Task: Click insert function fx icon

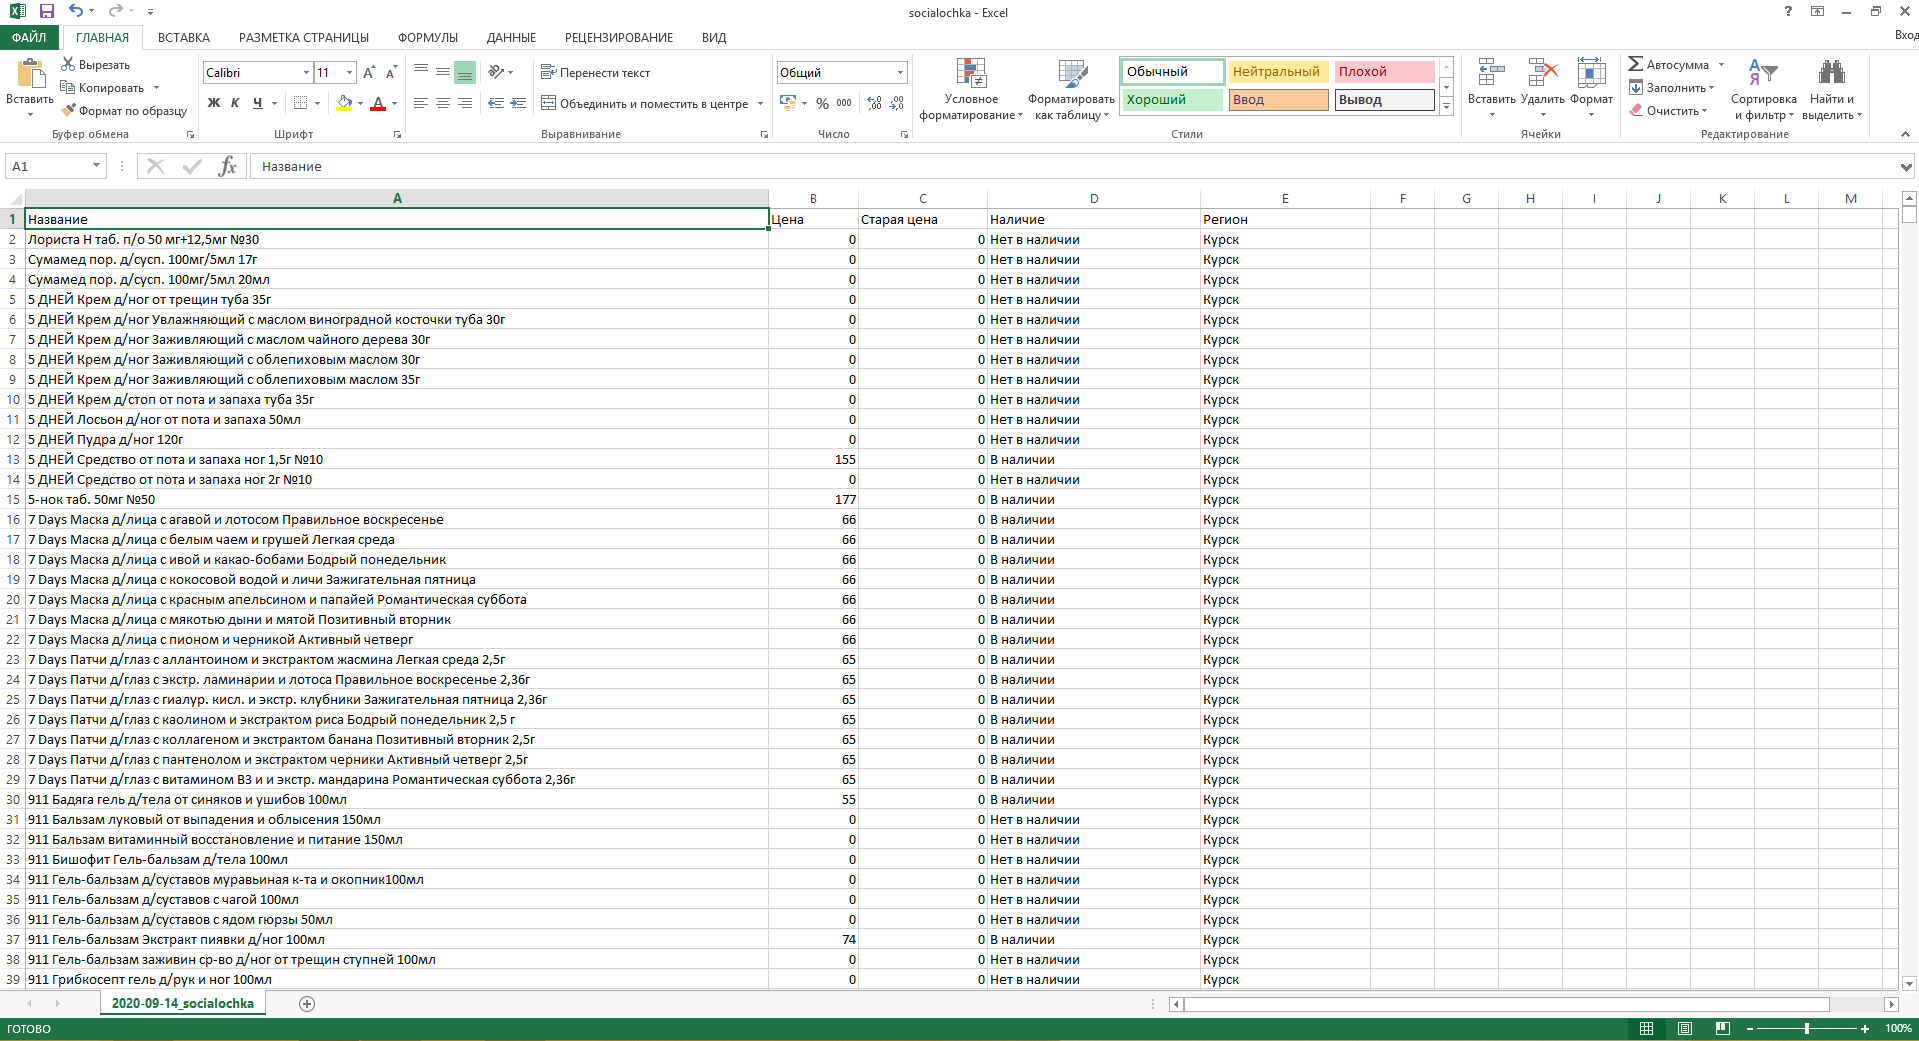Action: (227, 166)
